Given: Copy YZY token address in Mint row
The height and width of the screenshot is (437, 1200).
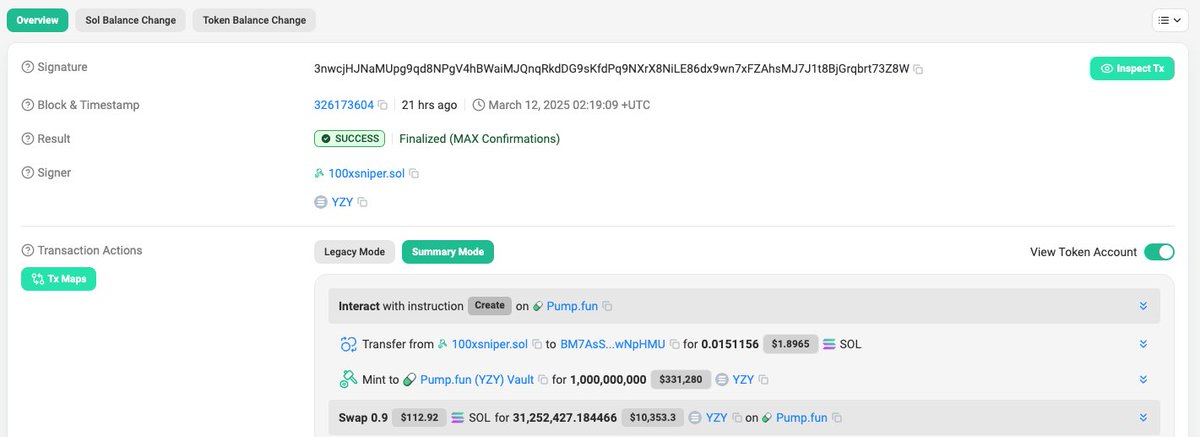Looking at the screenshot, I should 764,380.
